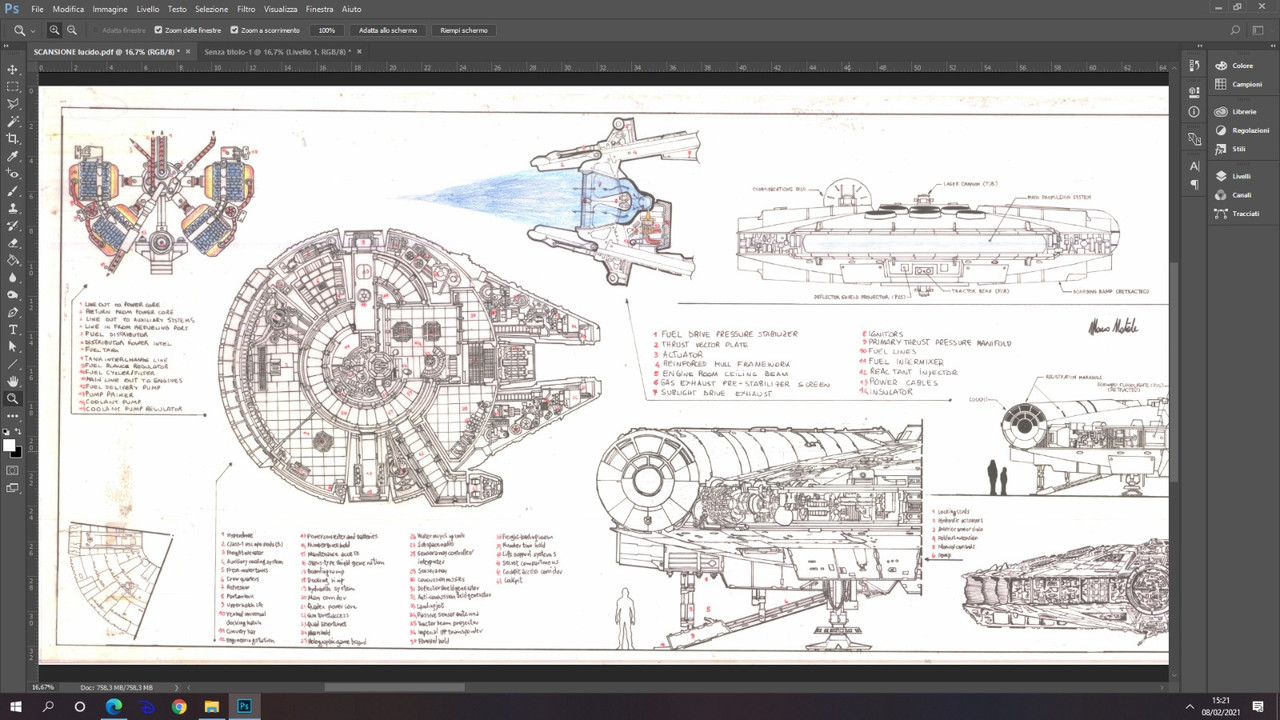1280x720 pixels.
Task: Click the document horizontal scrollbar
Action: (x=394, y=687)
